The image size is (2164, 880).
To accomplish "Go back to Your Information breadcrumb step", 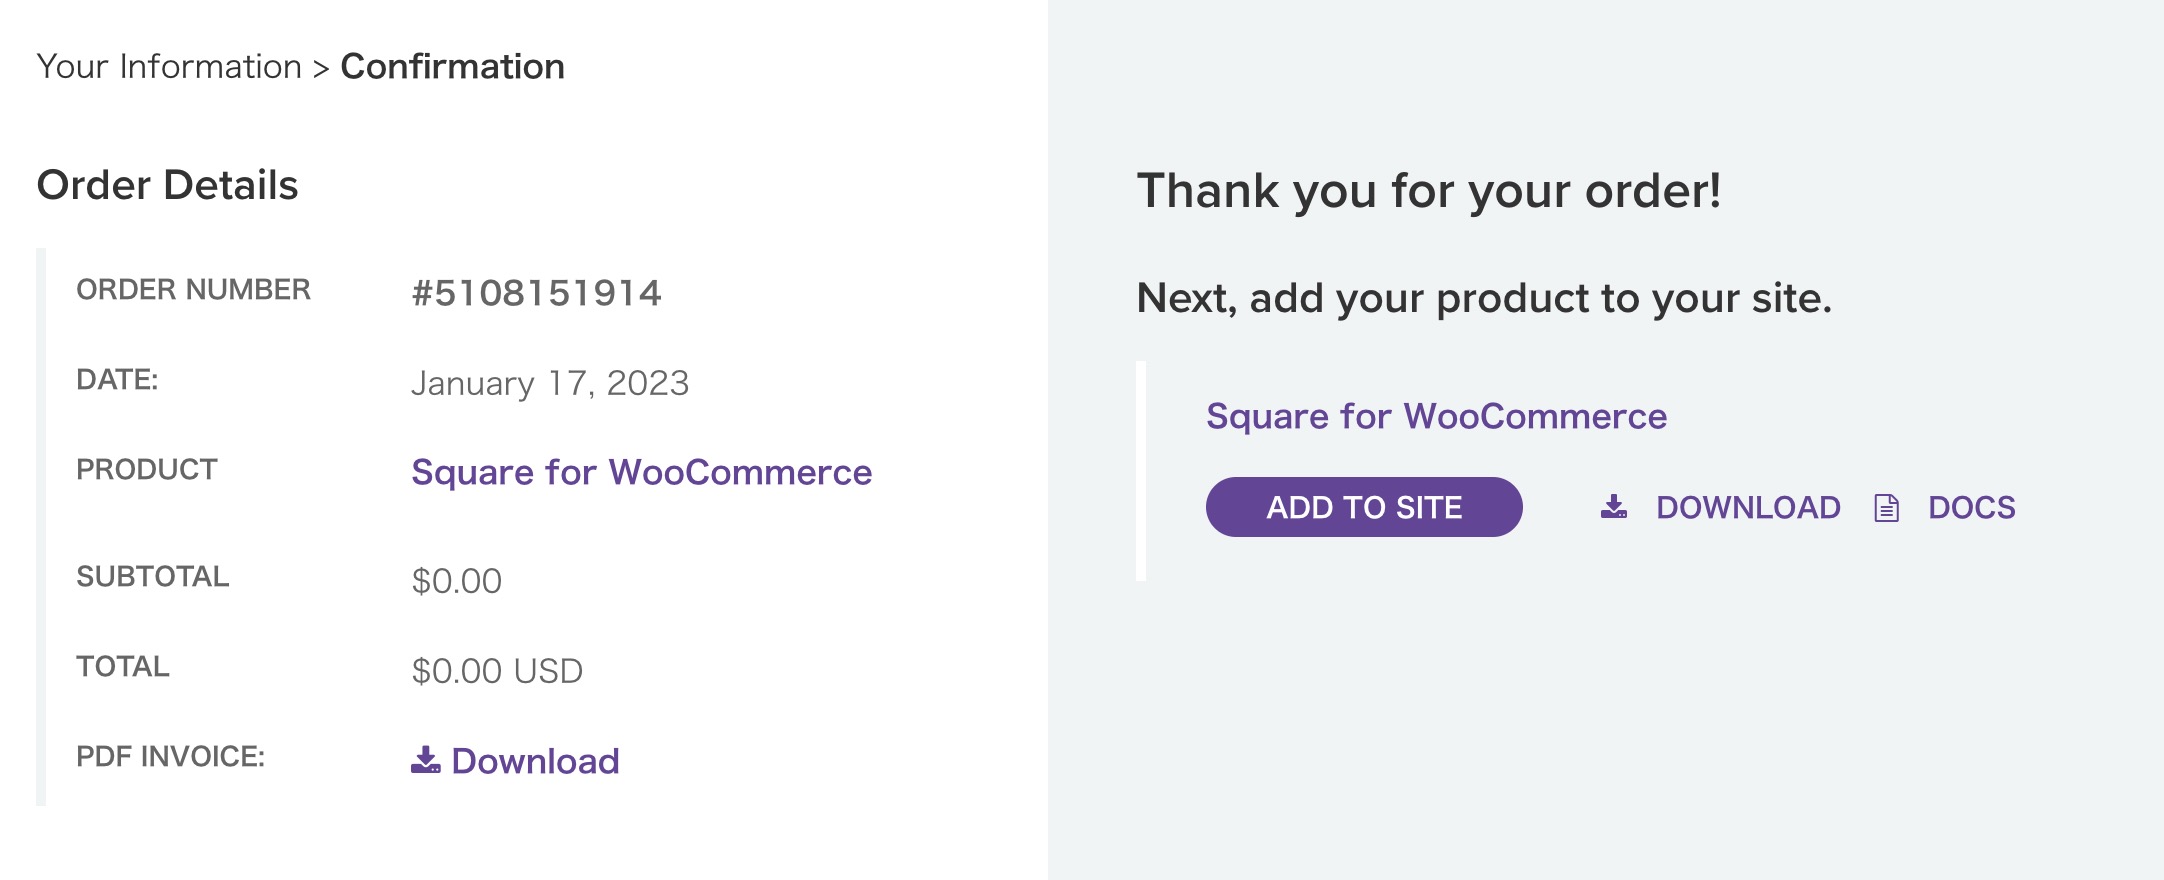I will tap(169, 66).
